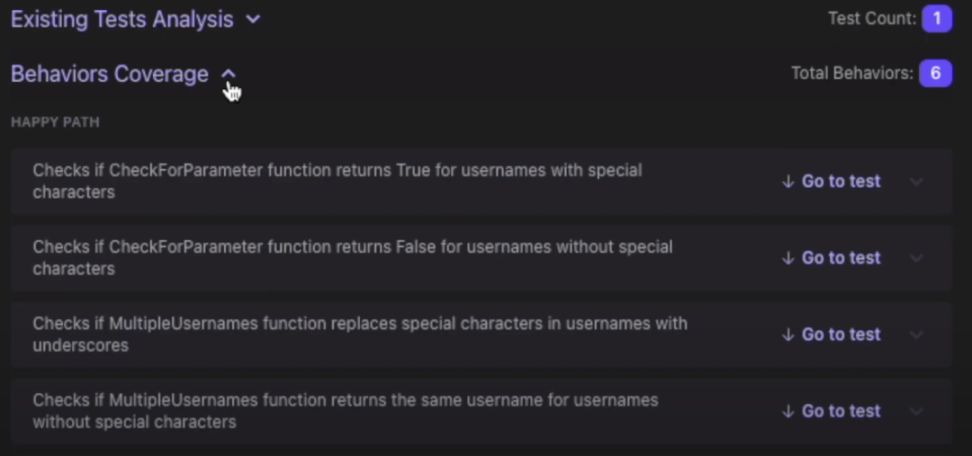This screenshot has width=972, height=456.
Task: Click the Existing Tests Analysis heading
Action: pyautogui.click(x=122, y=19)
